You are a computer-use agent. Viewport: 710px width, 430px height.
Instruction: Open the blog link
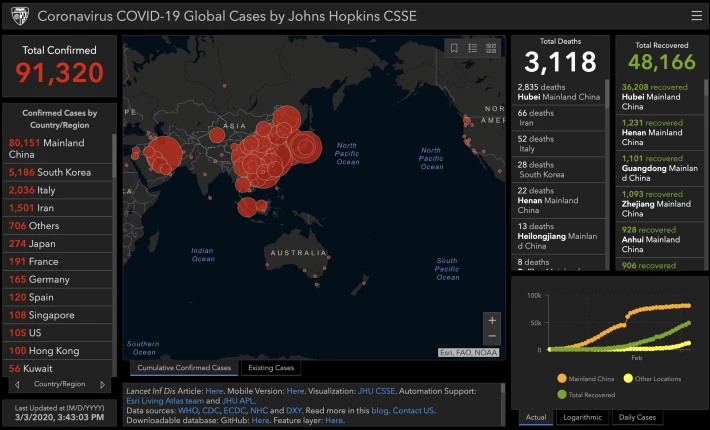tap(379, 411)
